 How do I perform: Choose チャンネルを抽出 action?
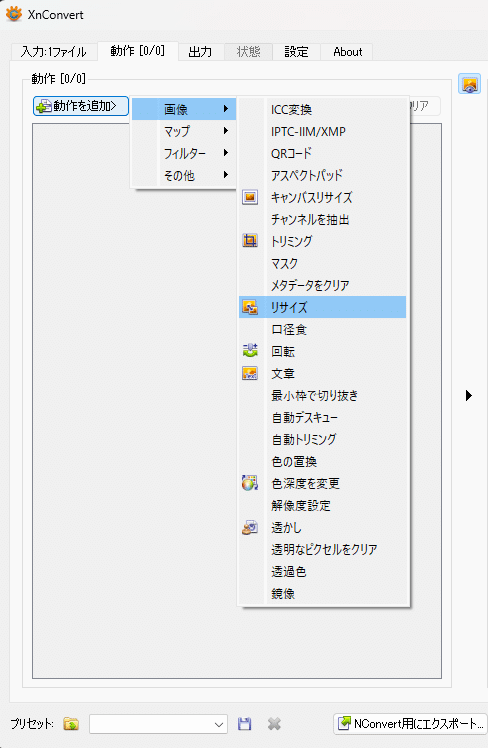tap(322, 219)
